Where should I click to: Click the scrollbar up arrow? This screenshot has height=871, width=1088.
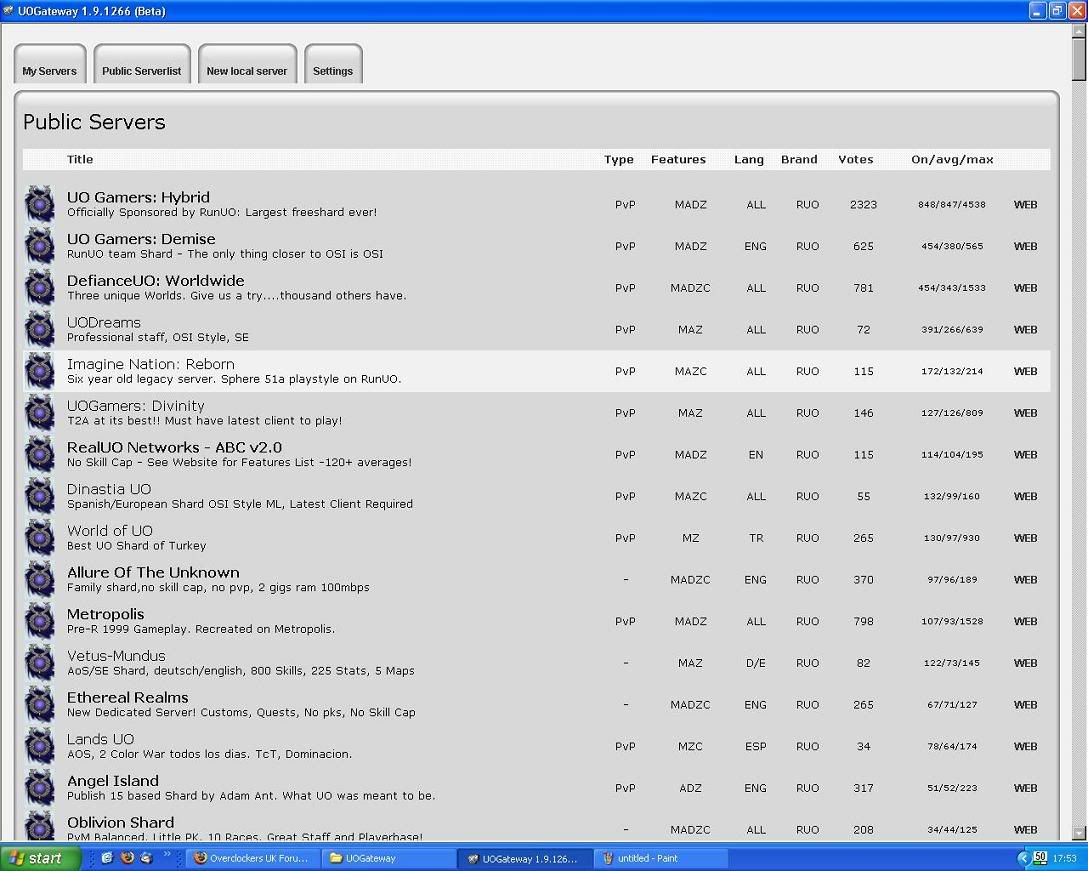pyautogui.click(x=1079, y=31)
